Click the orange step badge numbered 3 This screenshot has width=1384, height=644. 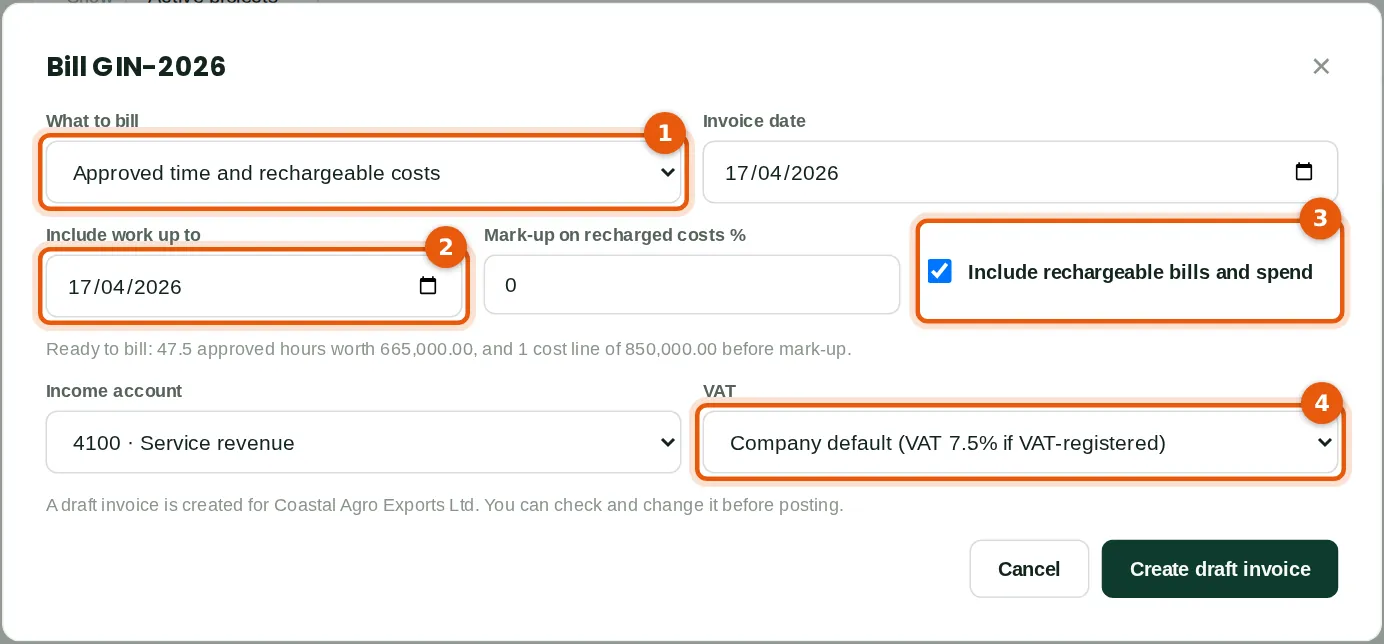(1320, 218)
